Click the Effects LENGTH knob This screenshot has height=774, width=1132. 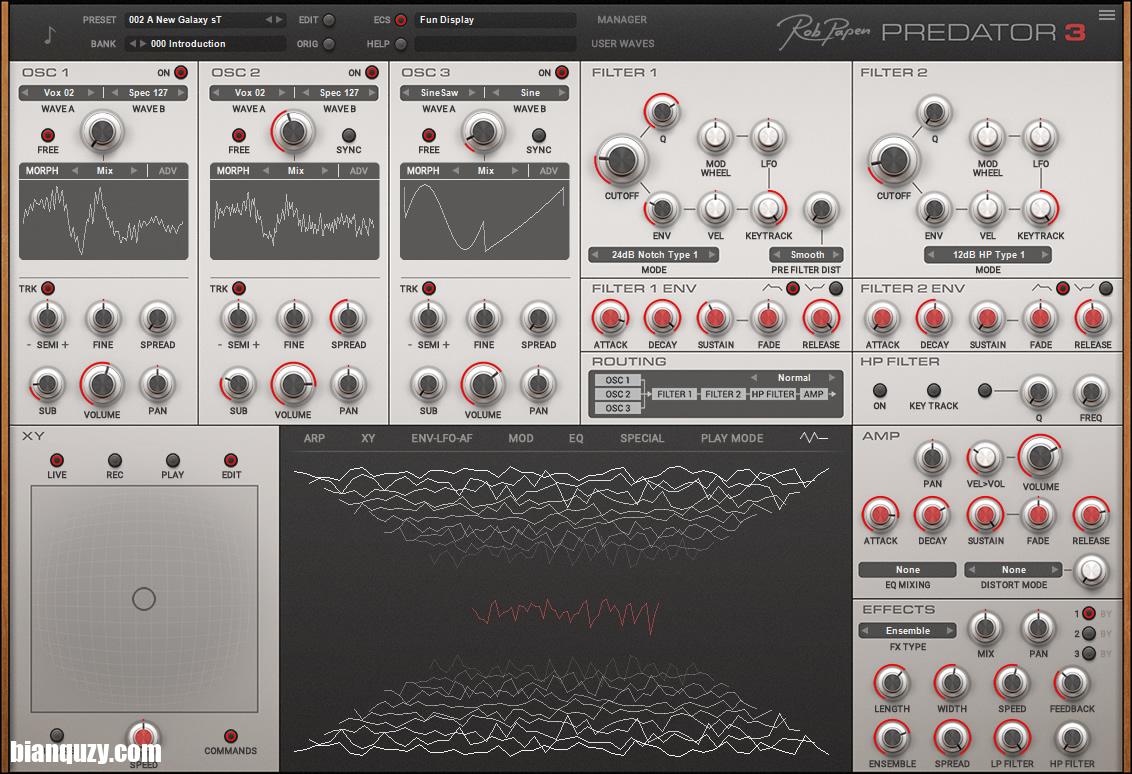[892, 683]
